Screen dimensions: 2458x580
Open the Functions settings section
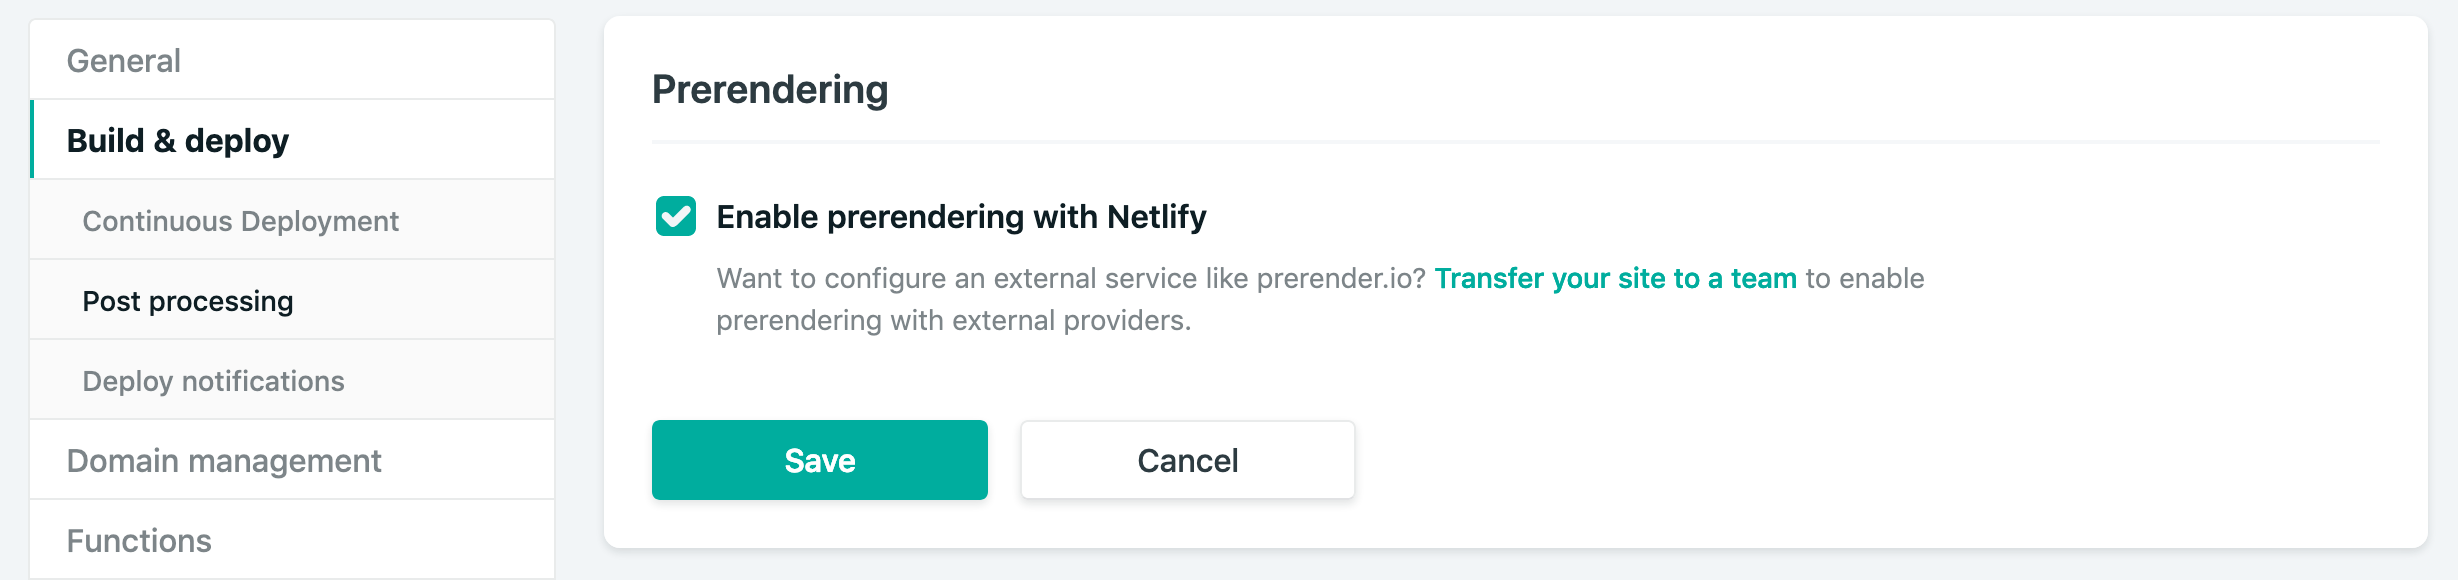coord(139,541)
